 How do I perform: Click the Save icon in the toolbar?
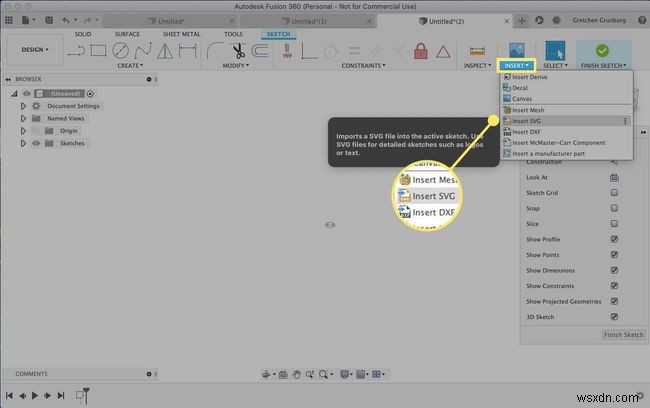pyautogui.click(x=49, y=20)
